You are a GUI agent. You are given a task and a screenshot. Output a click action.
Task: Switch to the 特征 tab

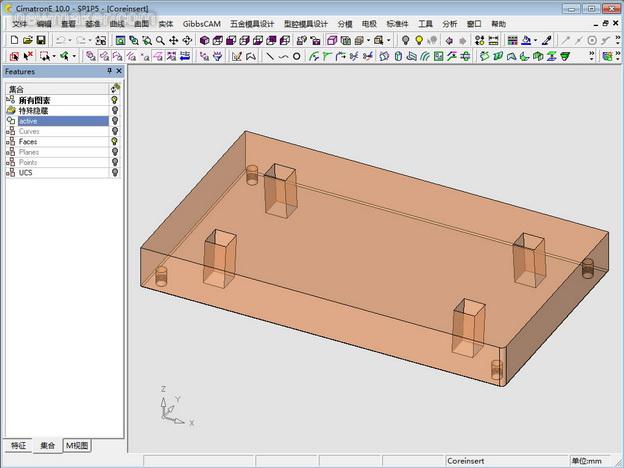coord(18,445)
